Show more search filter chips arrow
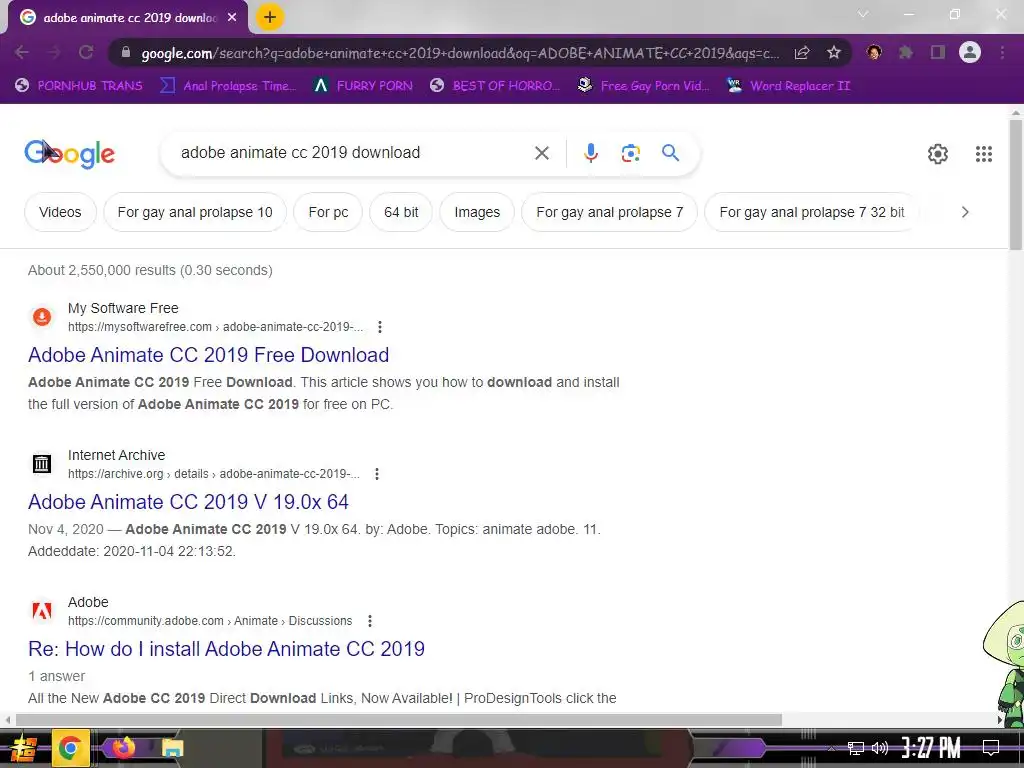This screenshot has width=1024, height=768. [965, 212]
